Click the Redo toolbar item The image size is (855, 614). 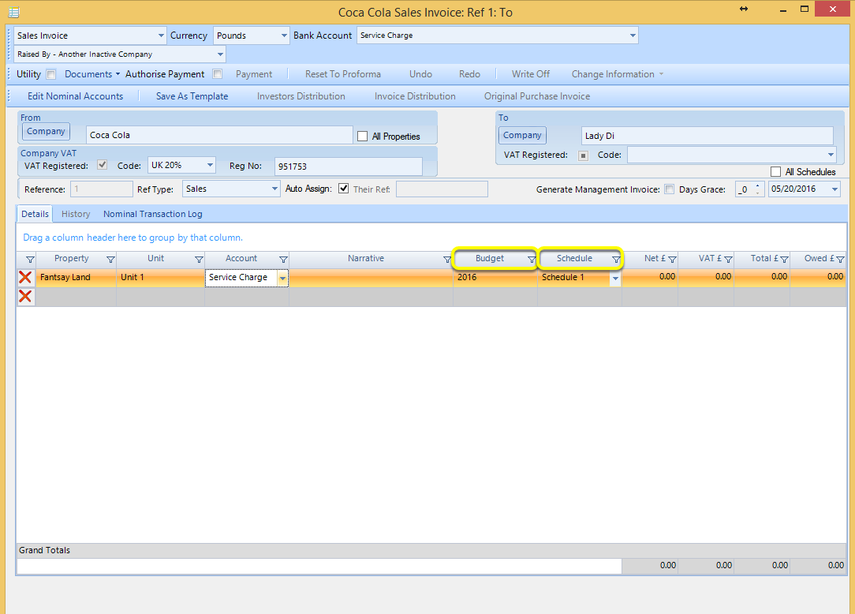pos(469,74)
